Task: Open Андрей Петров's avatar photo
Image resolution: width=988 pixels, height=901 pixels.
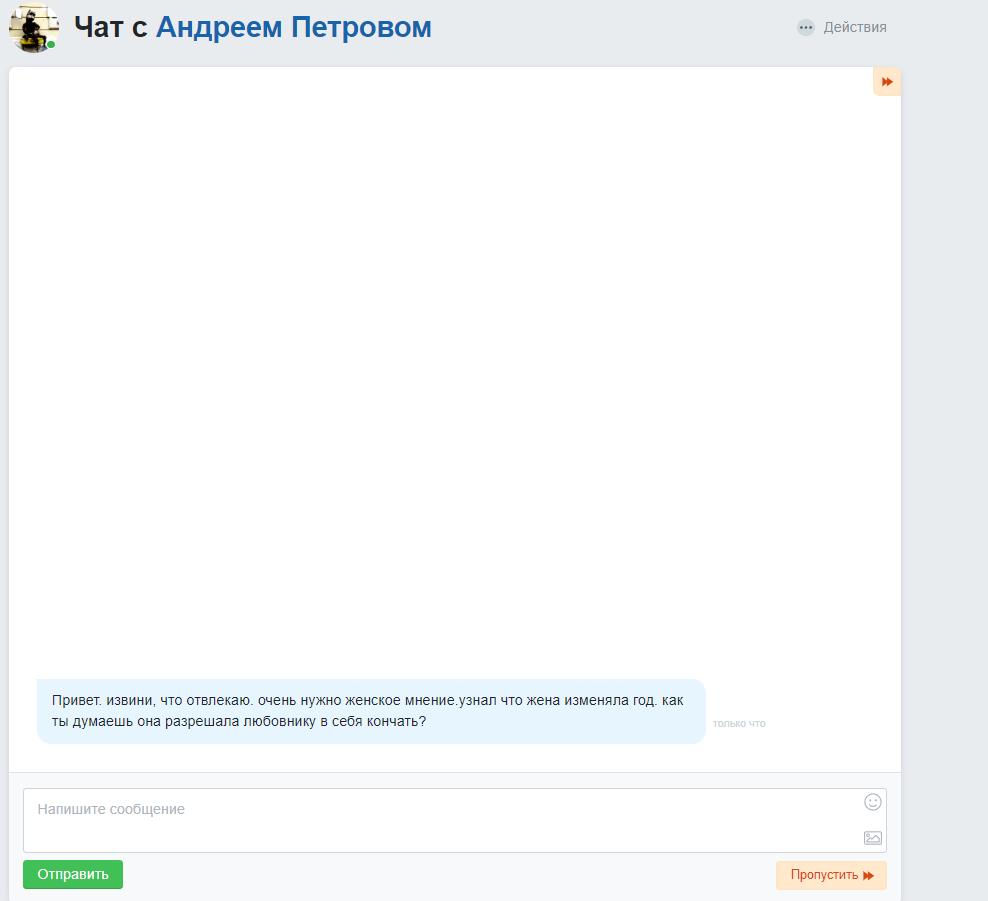Action: 34,28
